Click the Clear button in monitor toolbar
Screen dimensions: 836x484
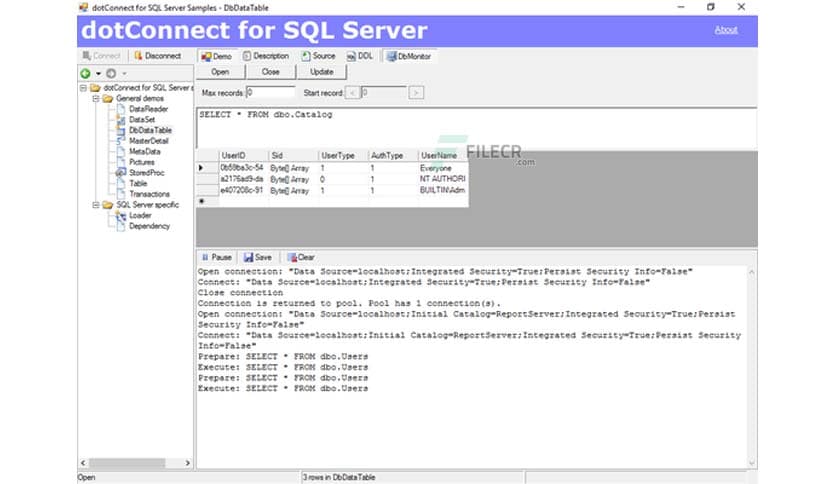[x=301, y=257]
